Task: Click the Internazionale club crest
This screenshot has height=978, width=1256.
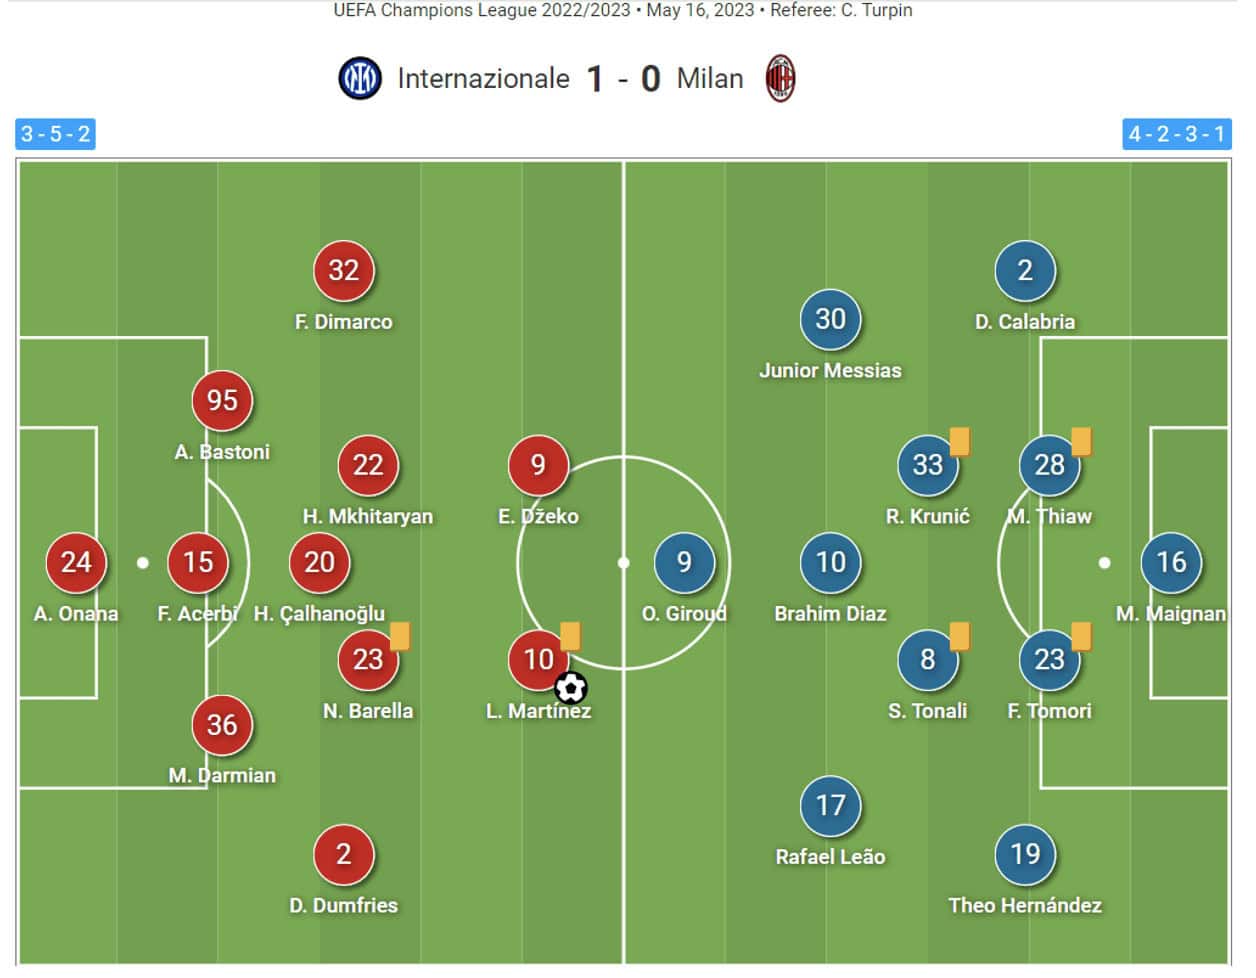Action: click(x=360, y=79)
